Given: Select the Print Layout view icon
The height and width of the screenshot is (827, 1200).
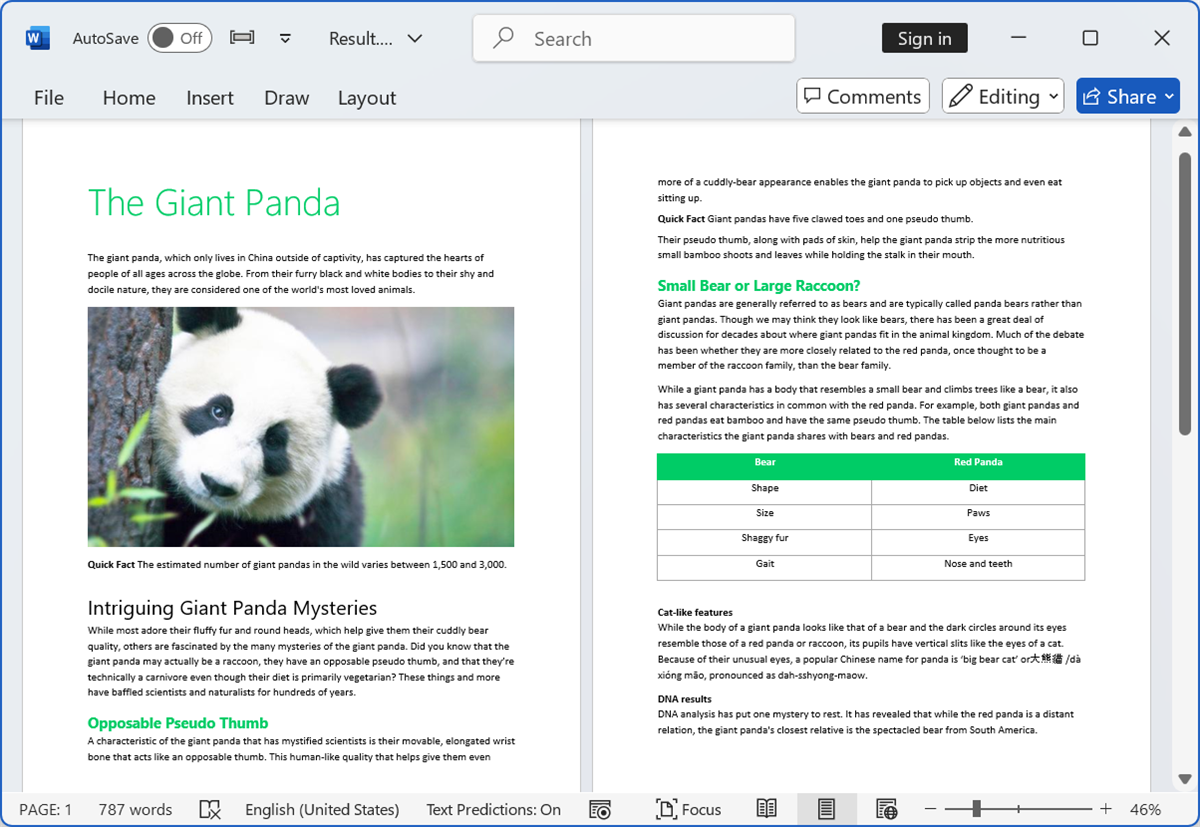Looking at the screenshot, I should (x=826, y=809).
